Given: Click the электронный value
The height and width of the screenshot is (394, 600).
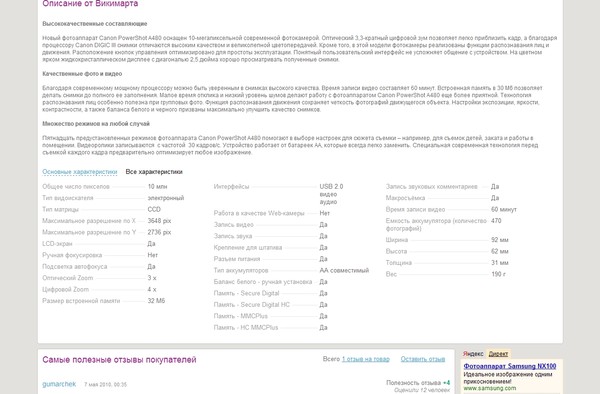Looking at the screenshot, I should pos(166,198).
